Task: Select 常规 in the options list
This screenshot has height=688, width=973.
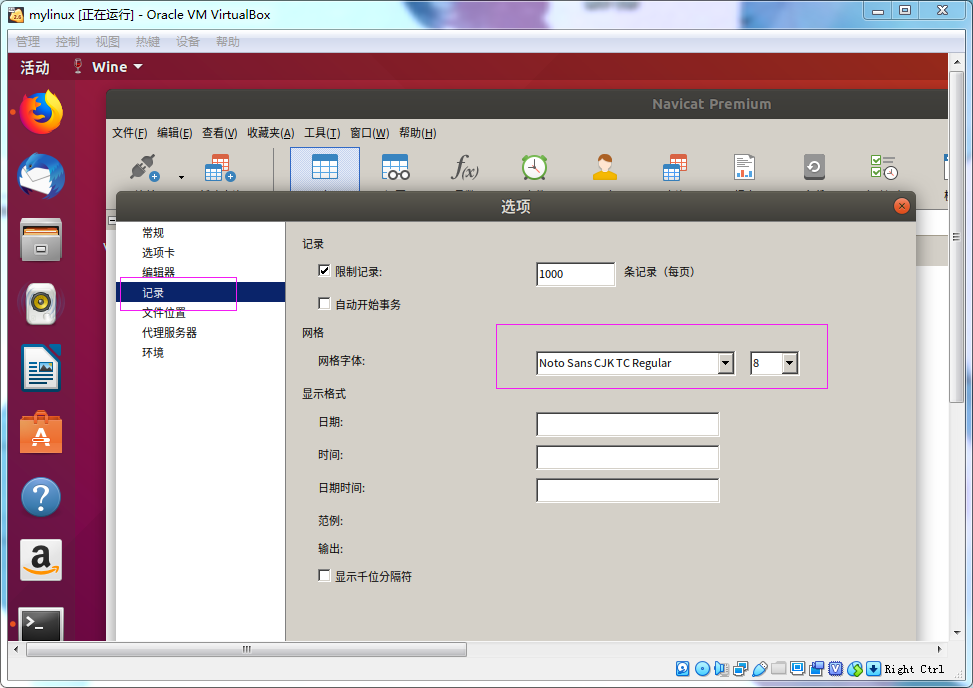Action: tap(153, 233)
